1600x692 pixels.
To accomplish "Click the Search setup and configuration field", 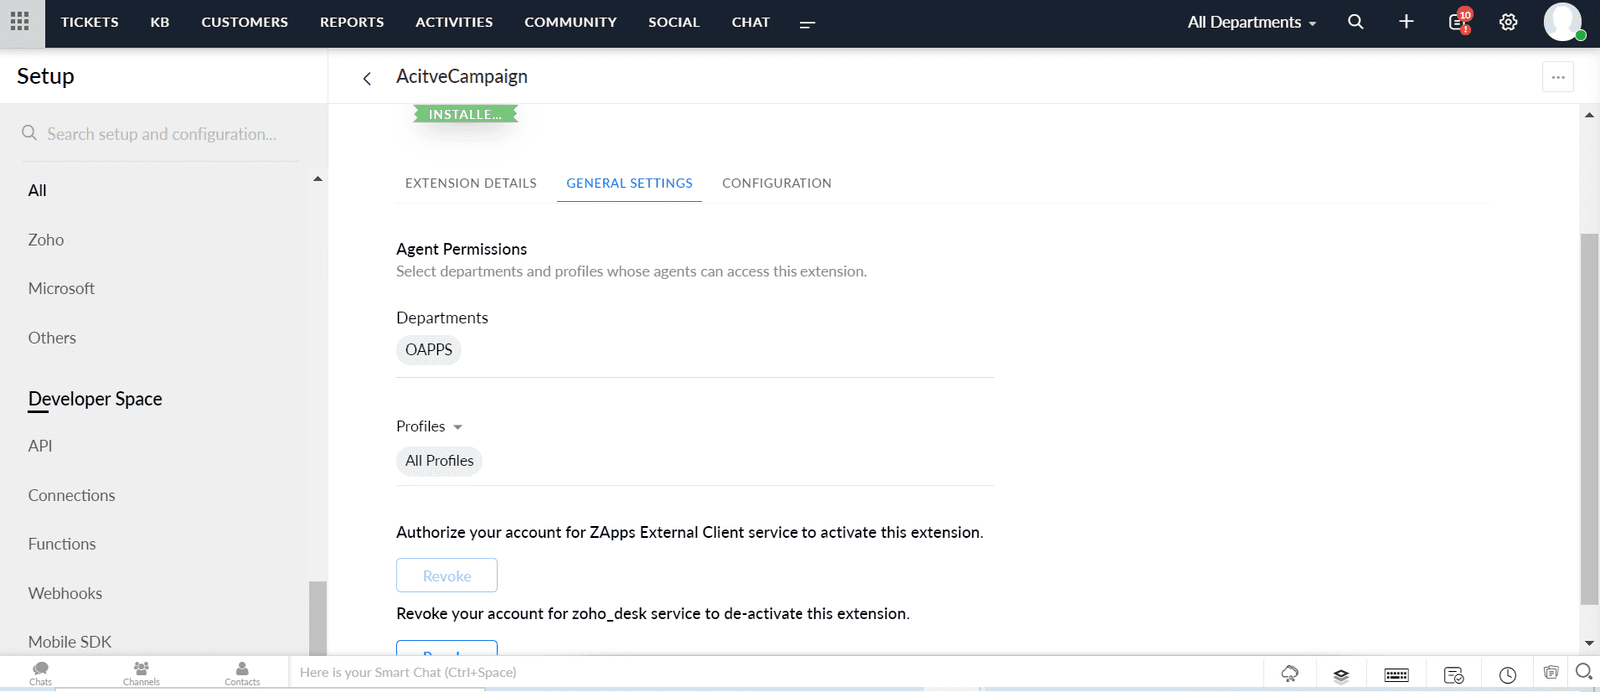I will point(160,134).
